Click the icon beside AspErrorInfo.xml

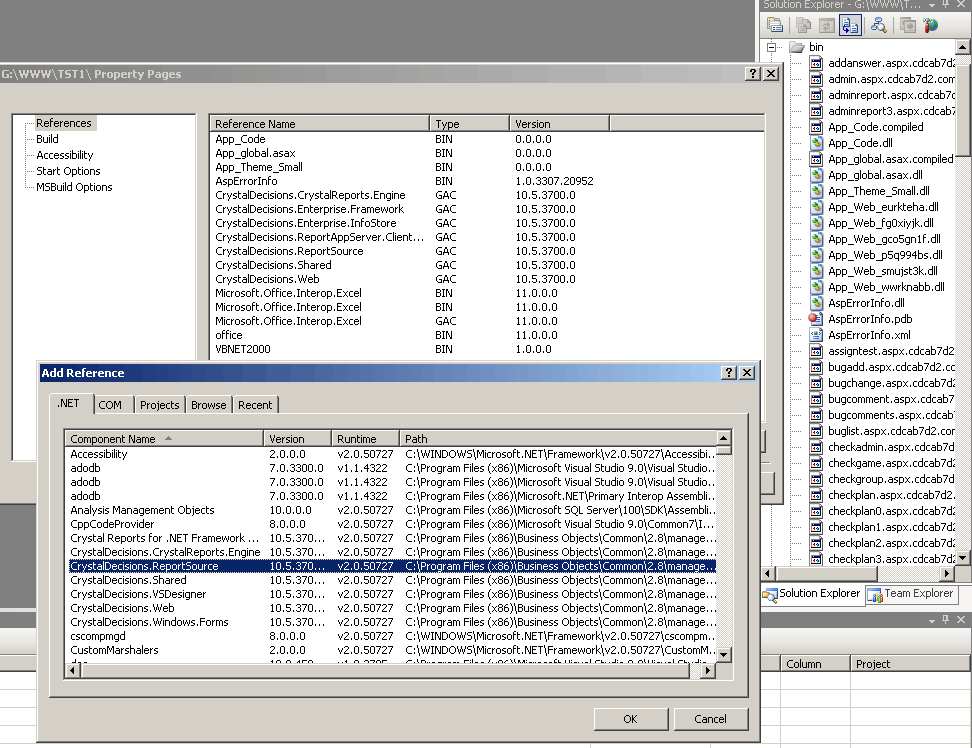pyautogui.click(x=816, y=335)
